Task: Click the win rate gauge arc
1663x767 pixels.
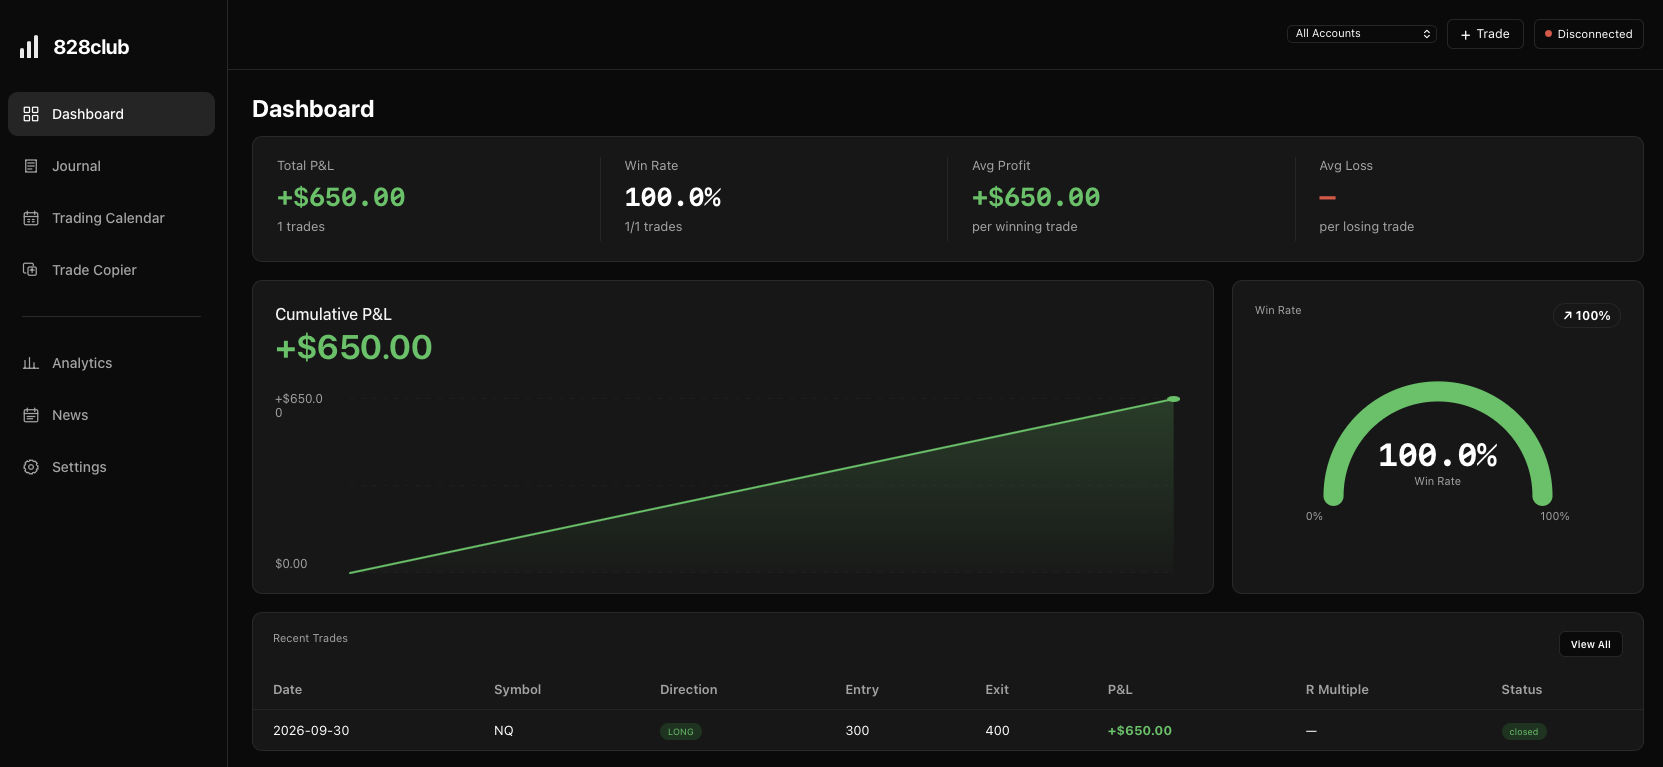Action: (1438, 391)
